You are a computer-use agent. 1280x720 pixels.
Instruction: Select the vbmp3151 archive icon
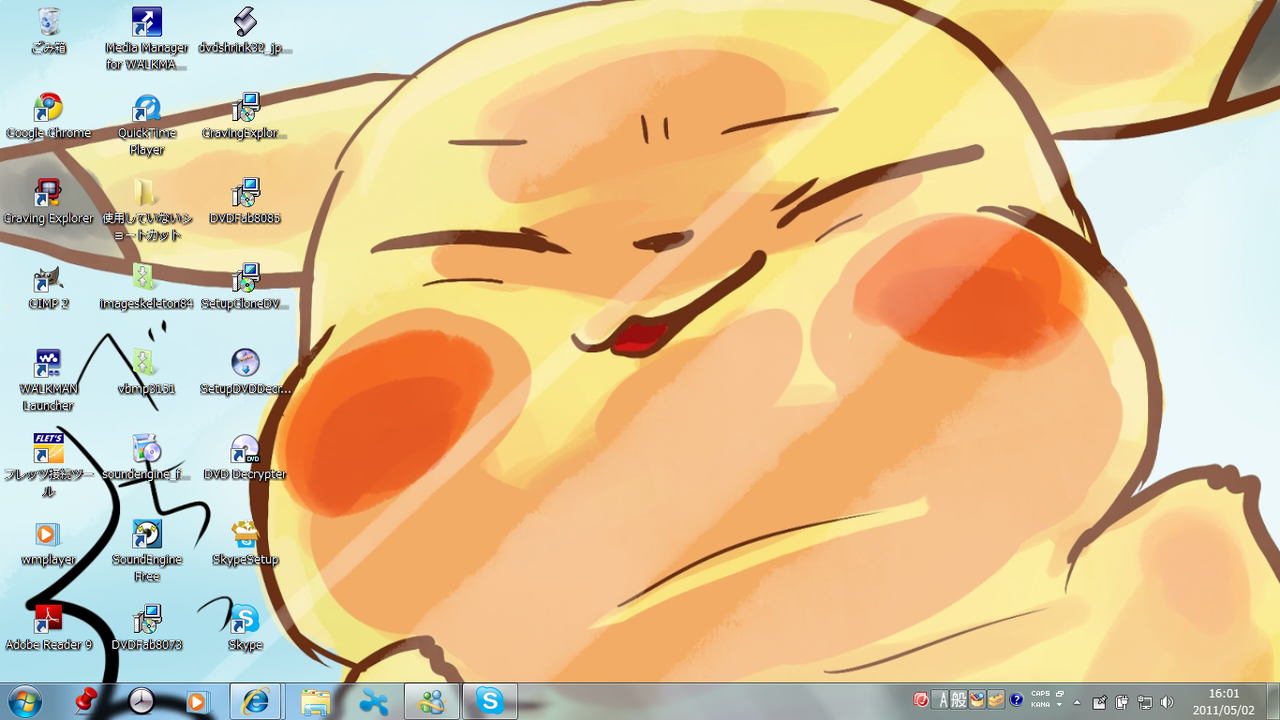[146, 372]
